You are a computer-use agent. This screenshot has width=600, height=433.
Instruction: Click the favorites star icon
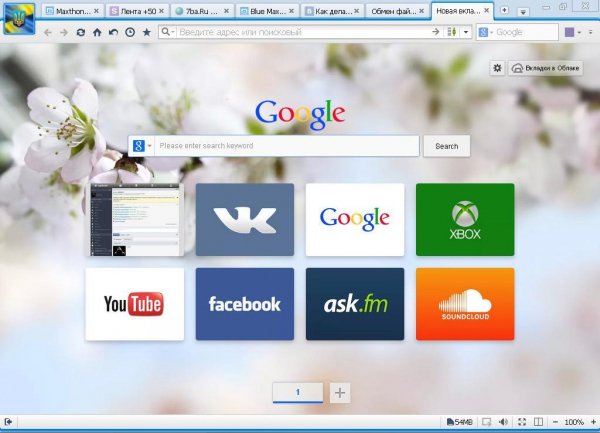pos(147,33)
